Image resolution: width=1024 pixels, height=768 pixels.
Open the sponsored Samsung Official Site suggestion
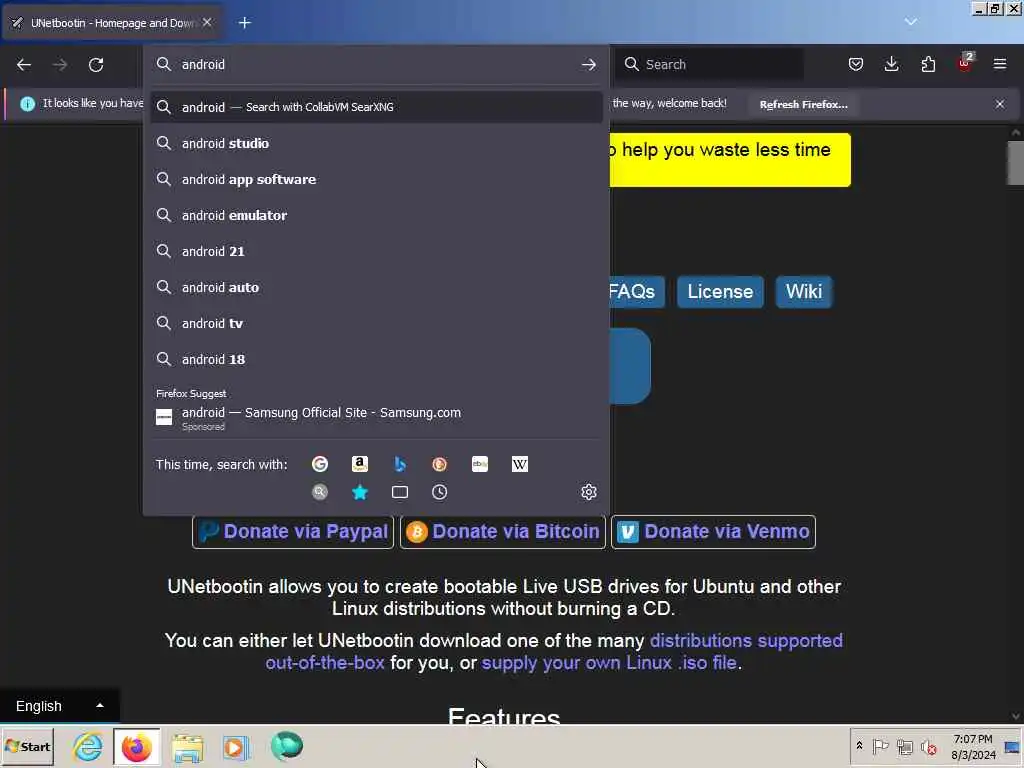(x=376, y=418)
